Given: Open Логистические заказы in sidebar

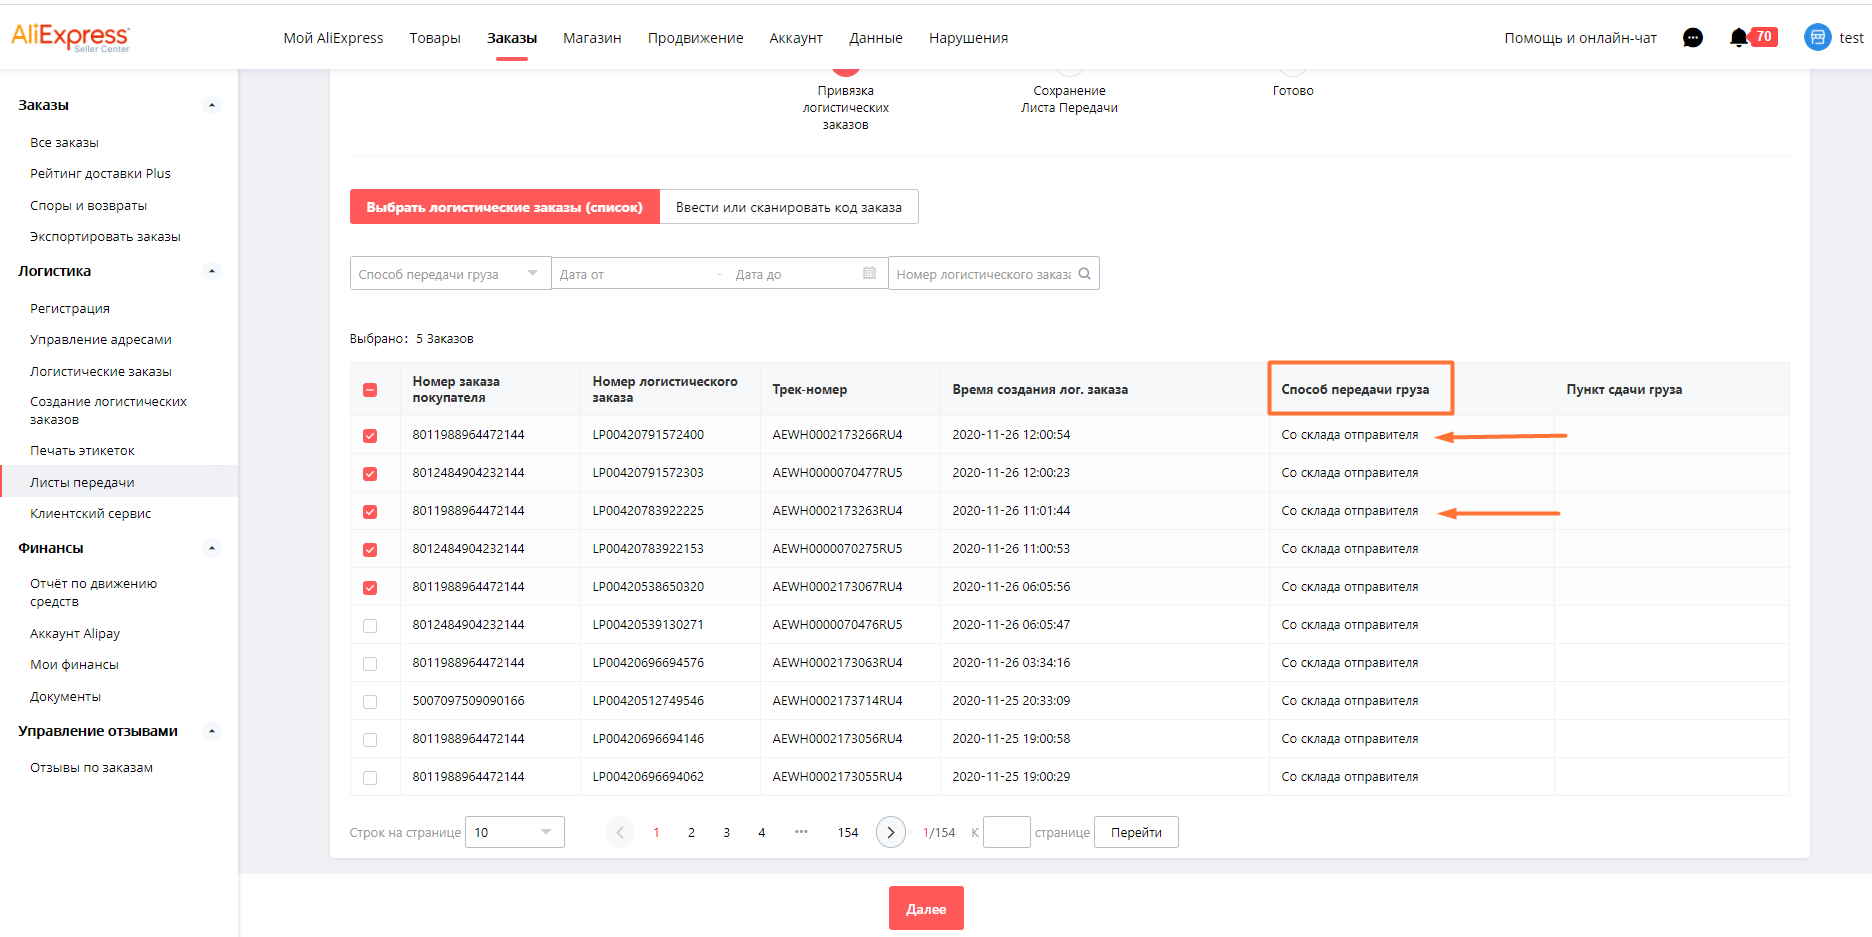Looking at the screenshot, I should tap(100, 371).
